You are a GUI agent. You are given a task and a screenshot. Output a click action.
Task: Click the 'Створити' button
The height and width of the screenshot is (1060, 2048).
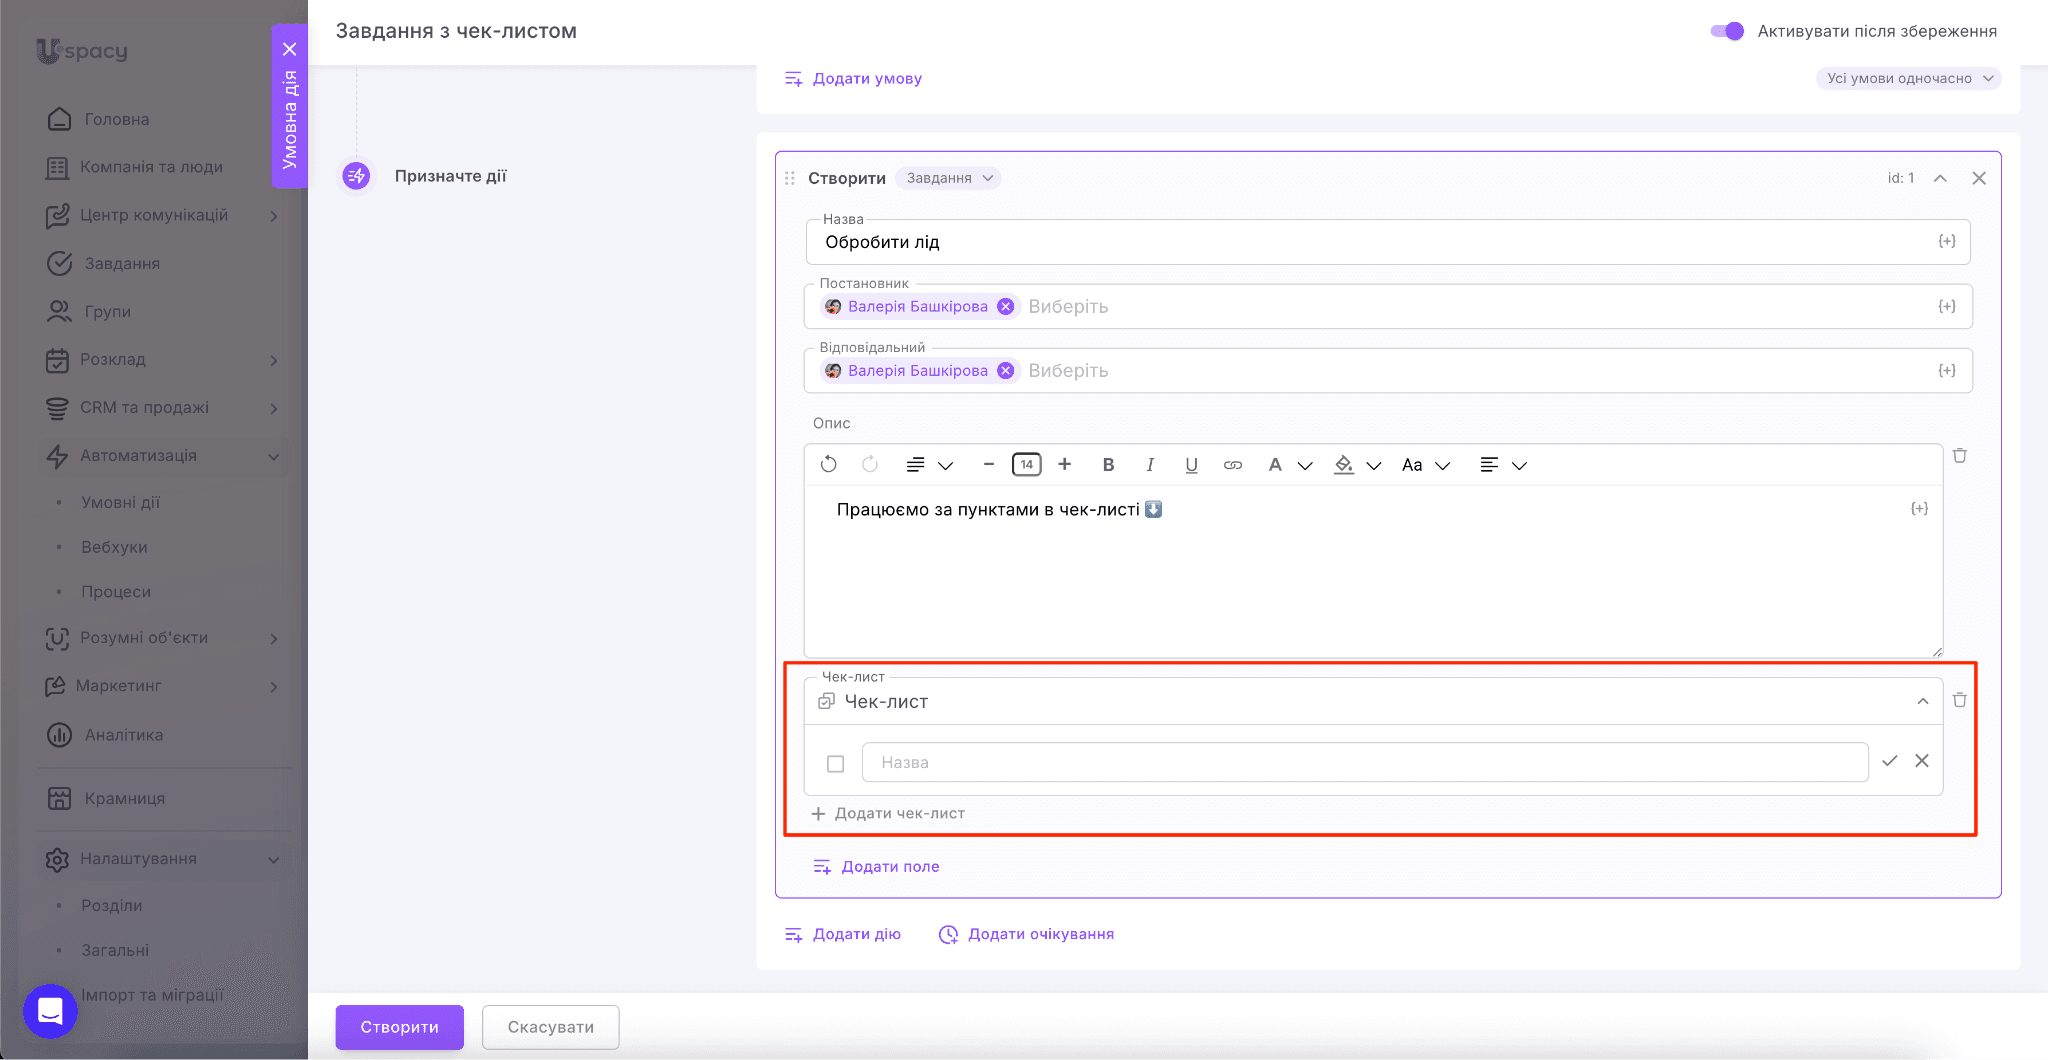(x=399, y=1027)
